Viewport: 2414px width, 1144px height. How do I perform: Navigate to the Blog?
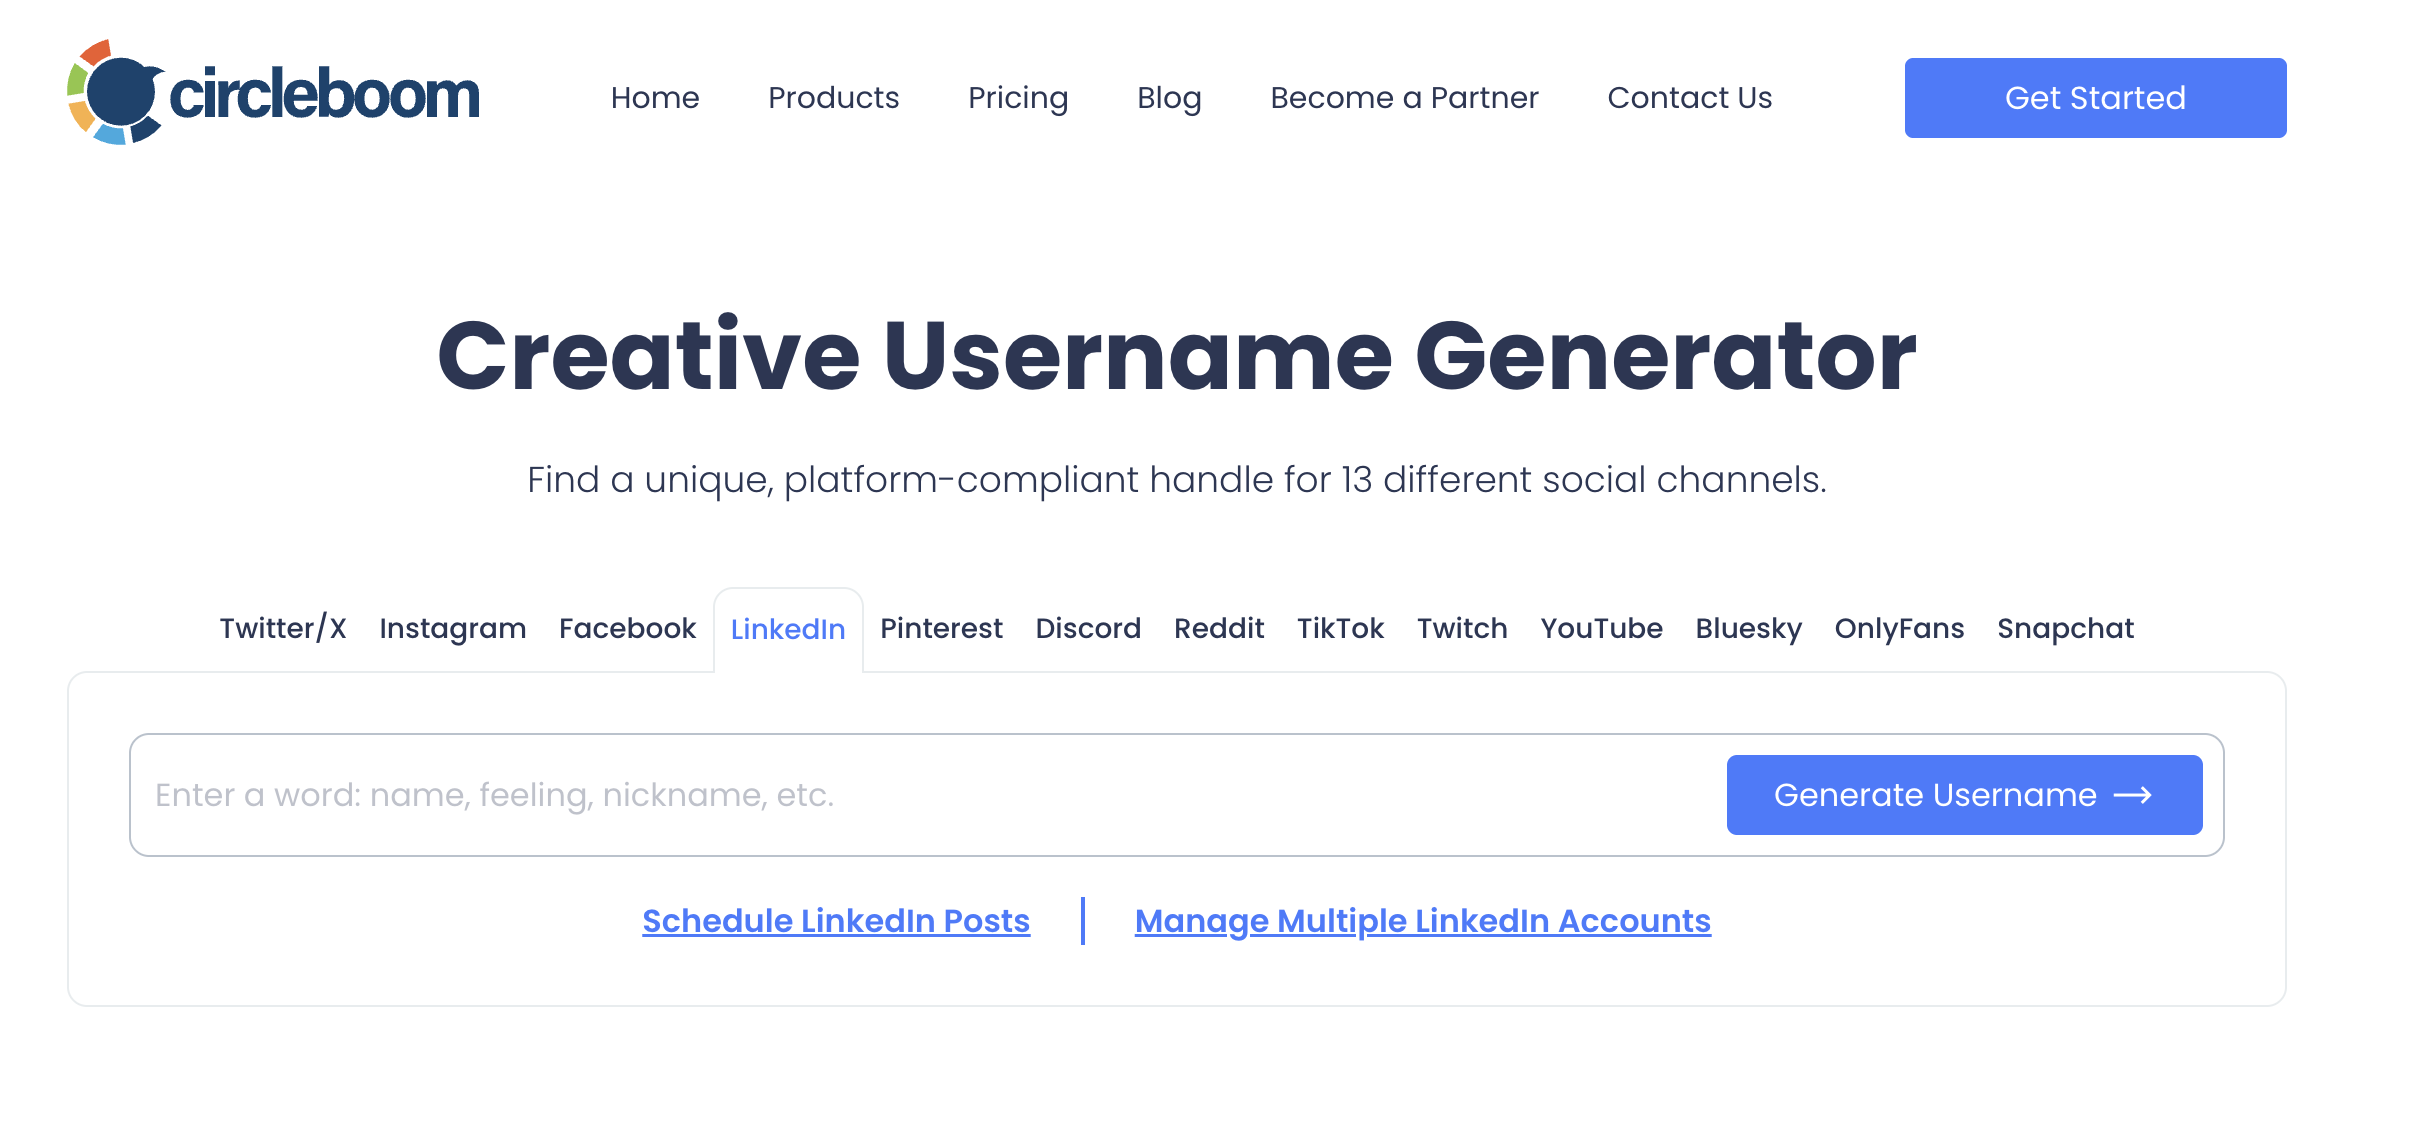(x=1168, y=98)
